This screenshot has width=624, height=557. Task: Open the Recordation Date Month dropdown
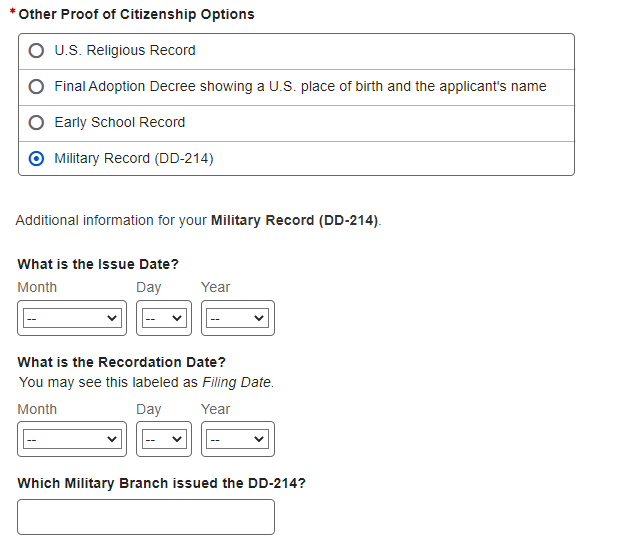click(x=71, y=439)
